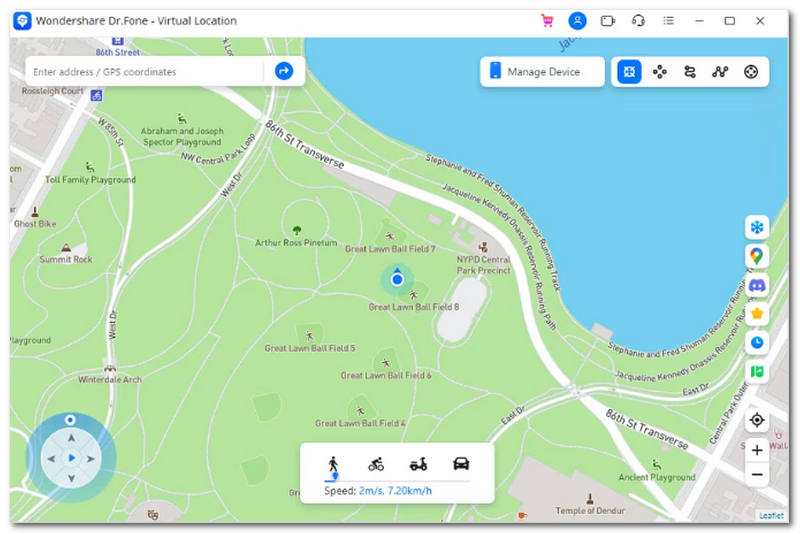Select One-stop route mode icon
The width and height of the screenshot is (800, 534).
point(690,72)
